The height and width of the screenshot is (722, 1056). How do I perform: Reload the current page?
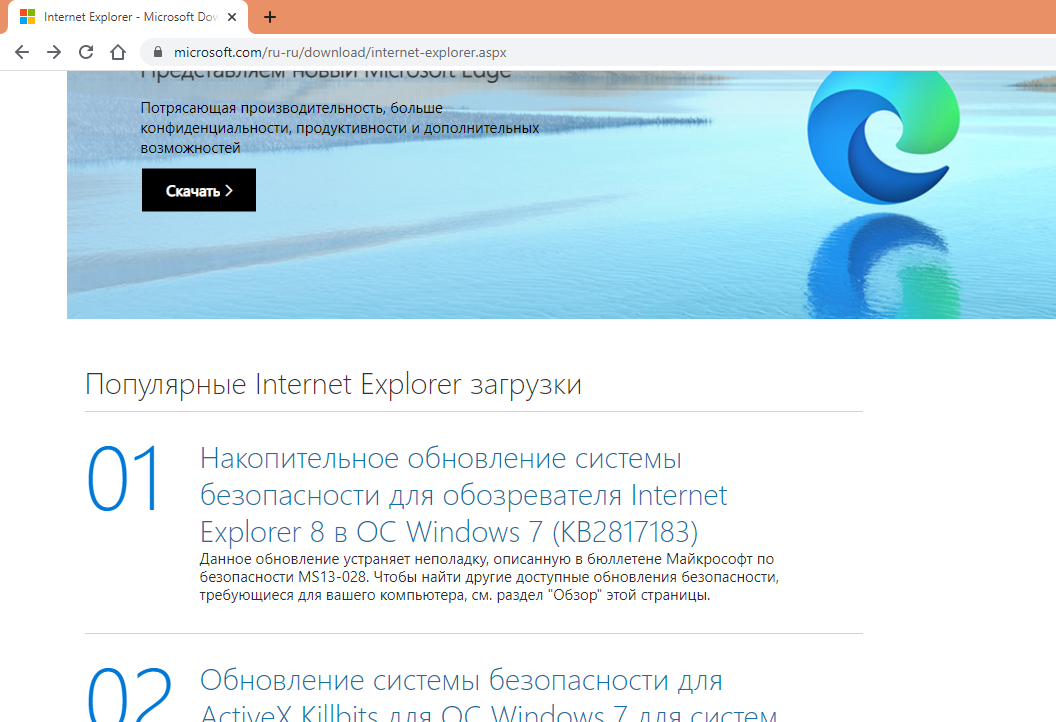point(86,53)
